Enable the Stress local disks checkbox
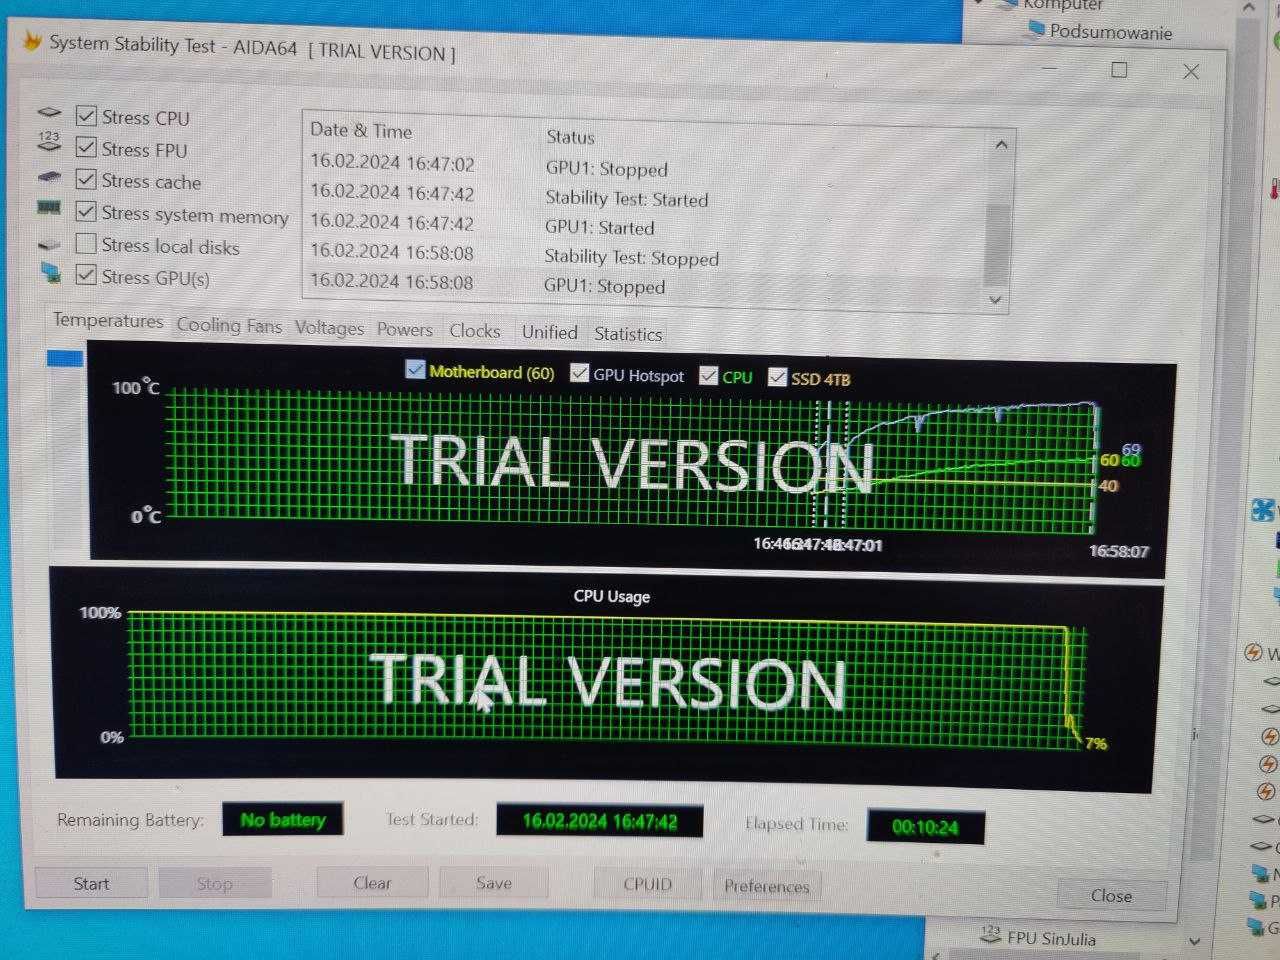 [x=86, y=245]
